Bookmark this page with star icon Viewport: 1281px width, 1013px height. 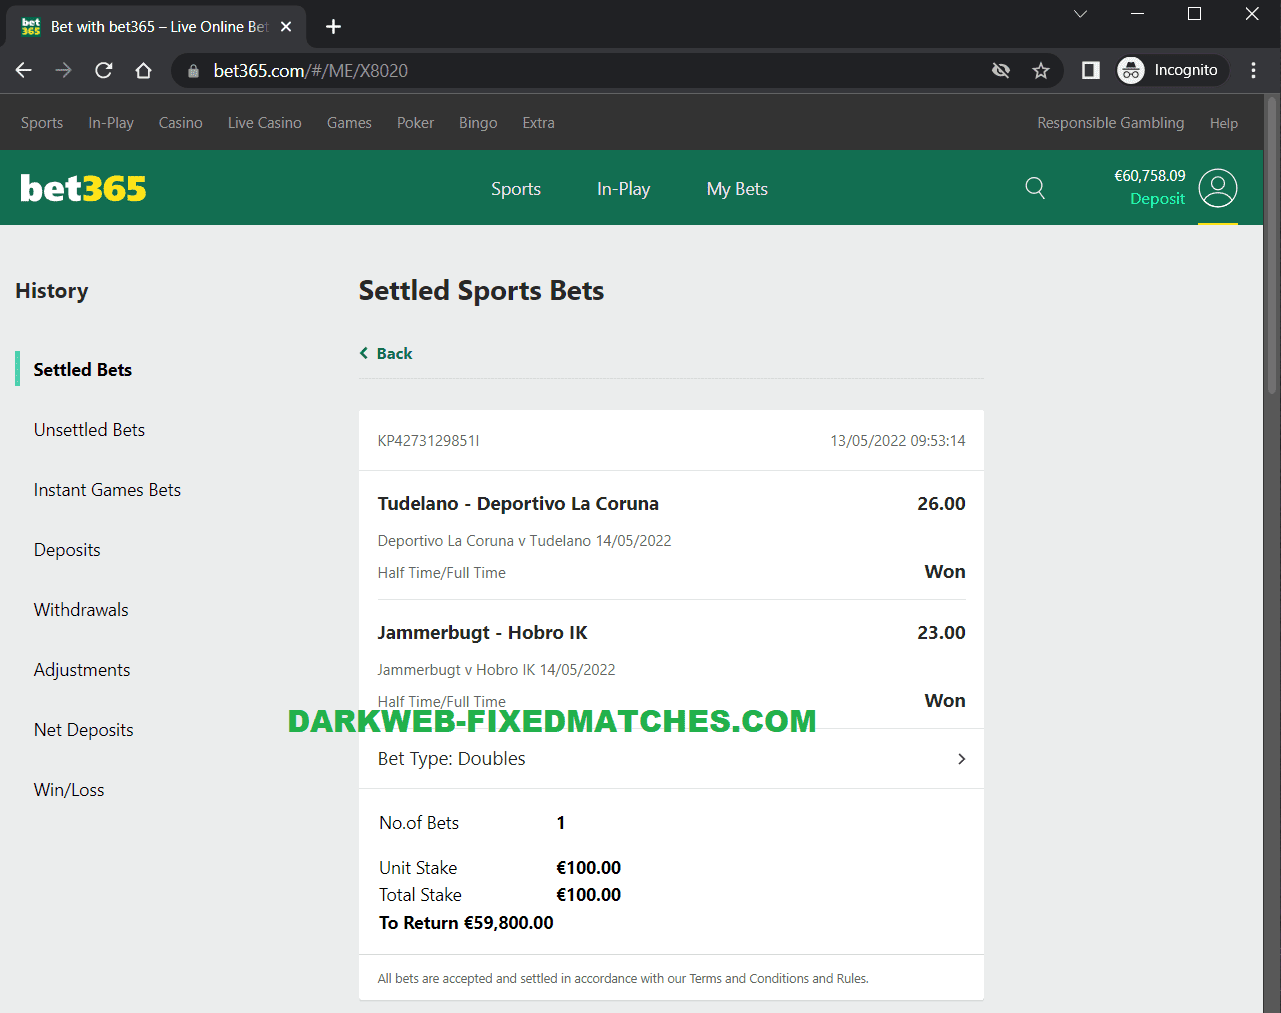1041,70
